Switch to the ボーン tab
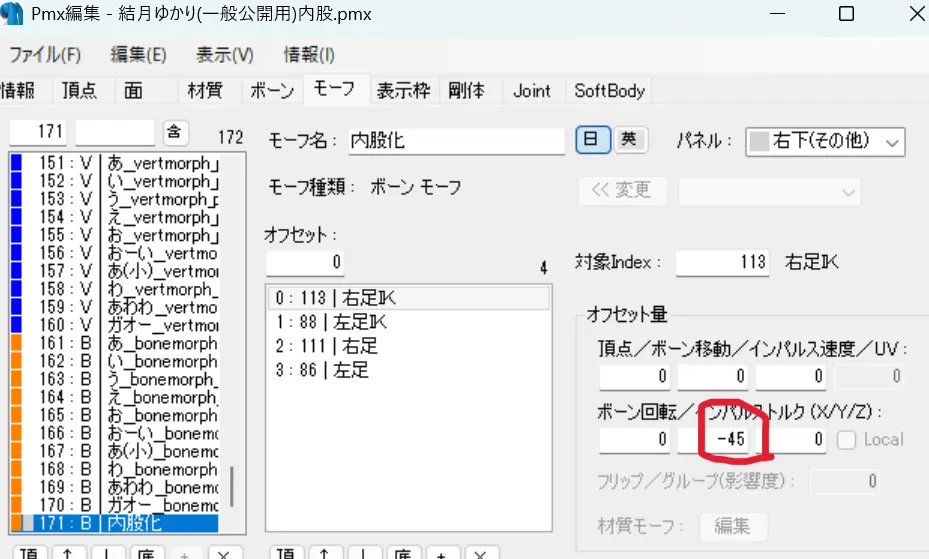The width and height of the screenshot is (929, 559). pyautogui.click(x=273, y=91)
